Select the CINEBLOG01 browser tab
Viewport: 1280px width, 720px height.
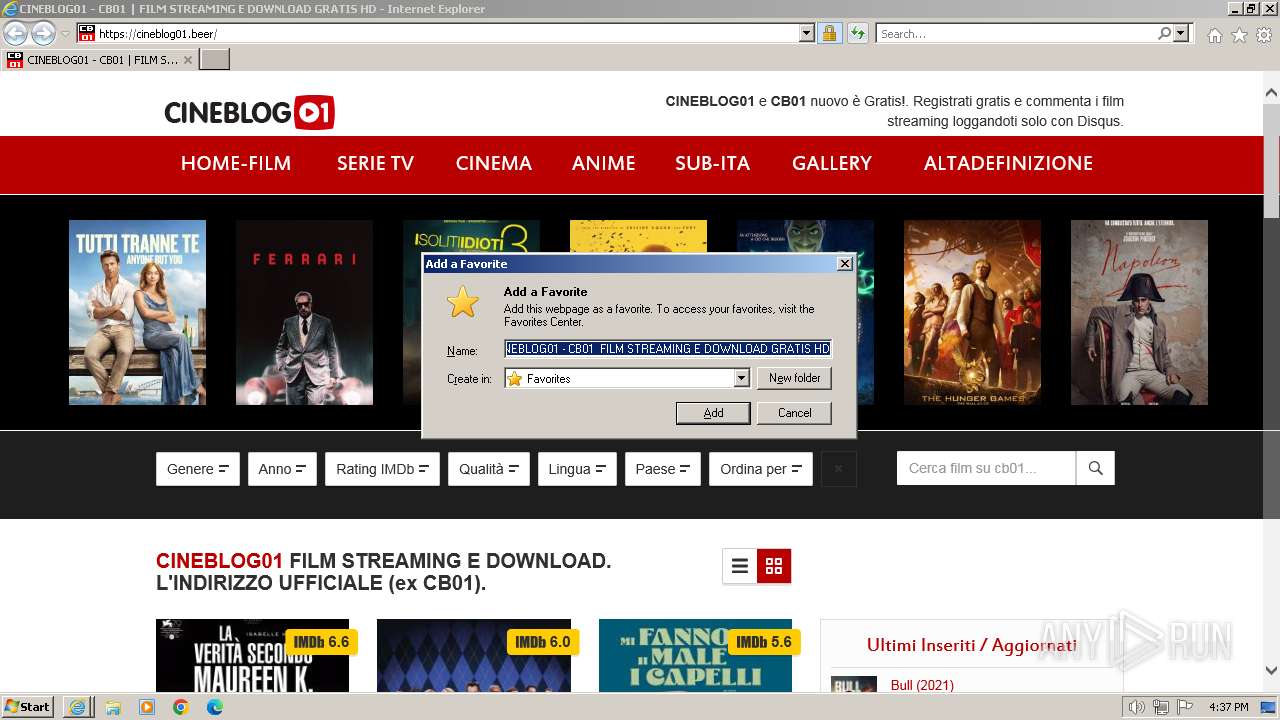point(100,60)
